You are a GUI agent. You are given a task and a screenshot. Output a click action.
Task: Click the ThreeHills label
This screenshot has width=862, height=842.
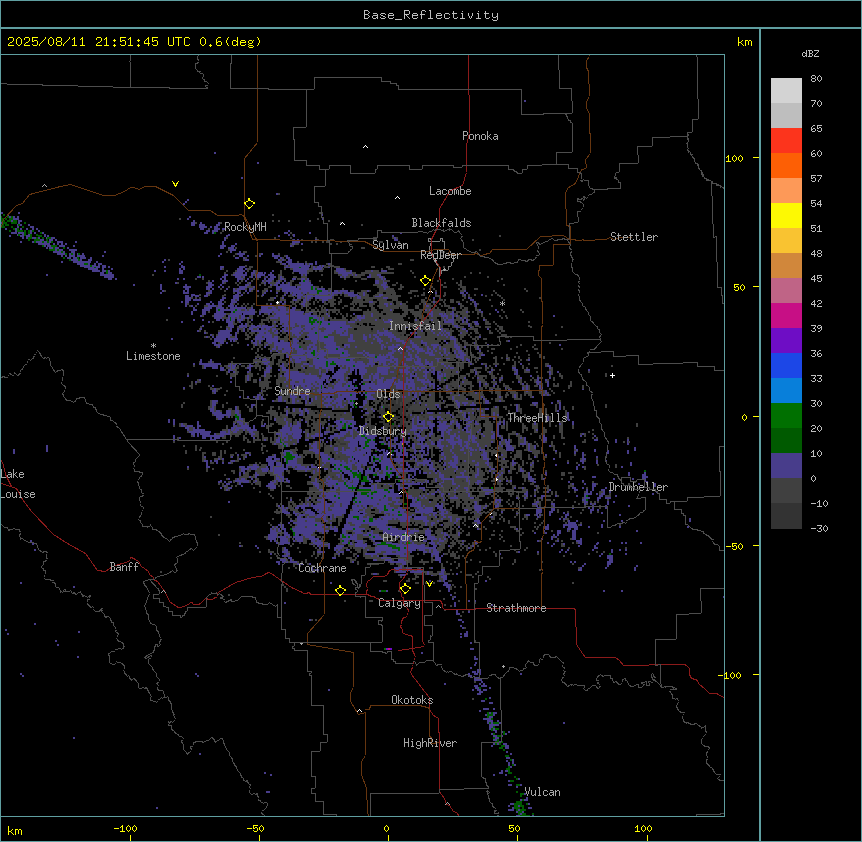tap(537, 418)
